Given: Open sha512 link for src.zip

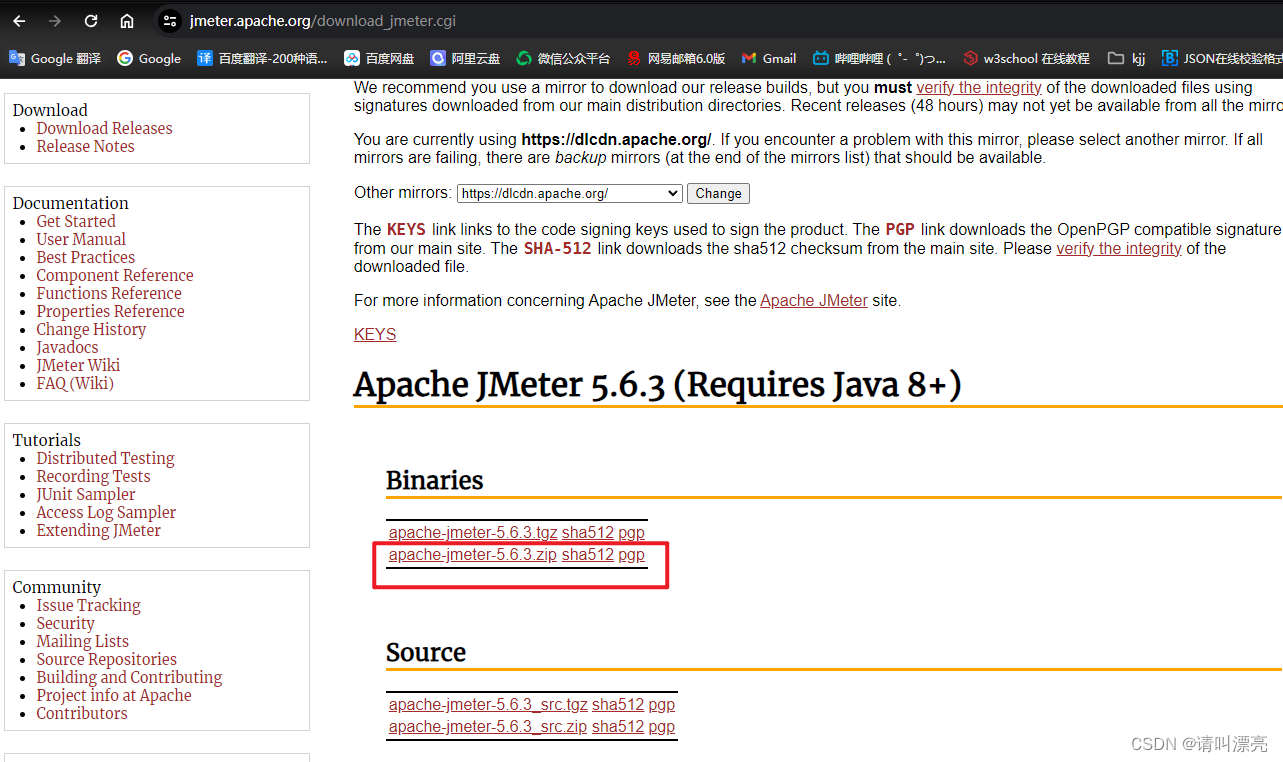Looking at the screenshot, I should (618, 727).
